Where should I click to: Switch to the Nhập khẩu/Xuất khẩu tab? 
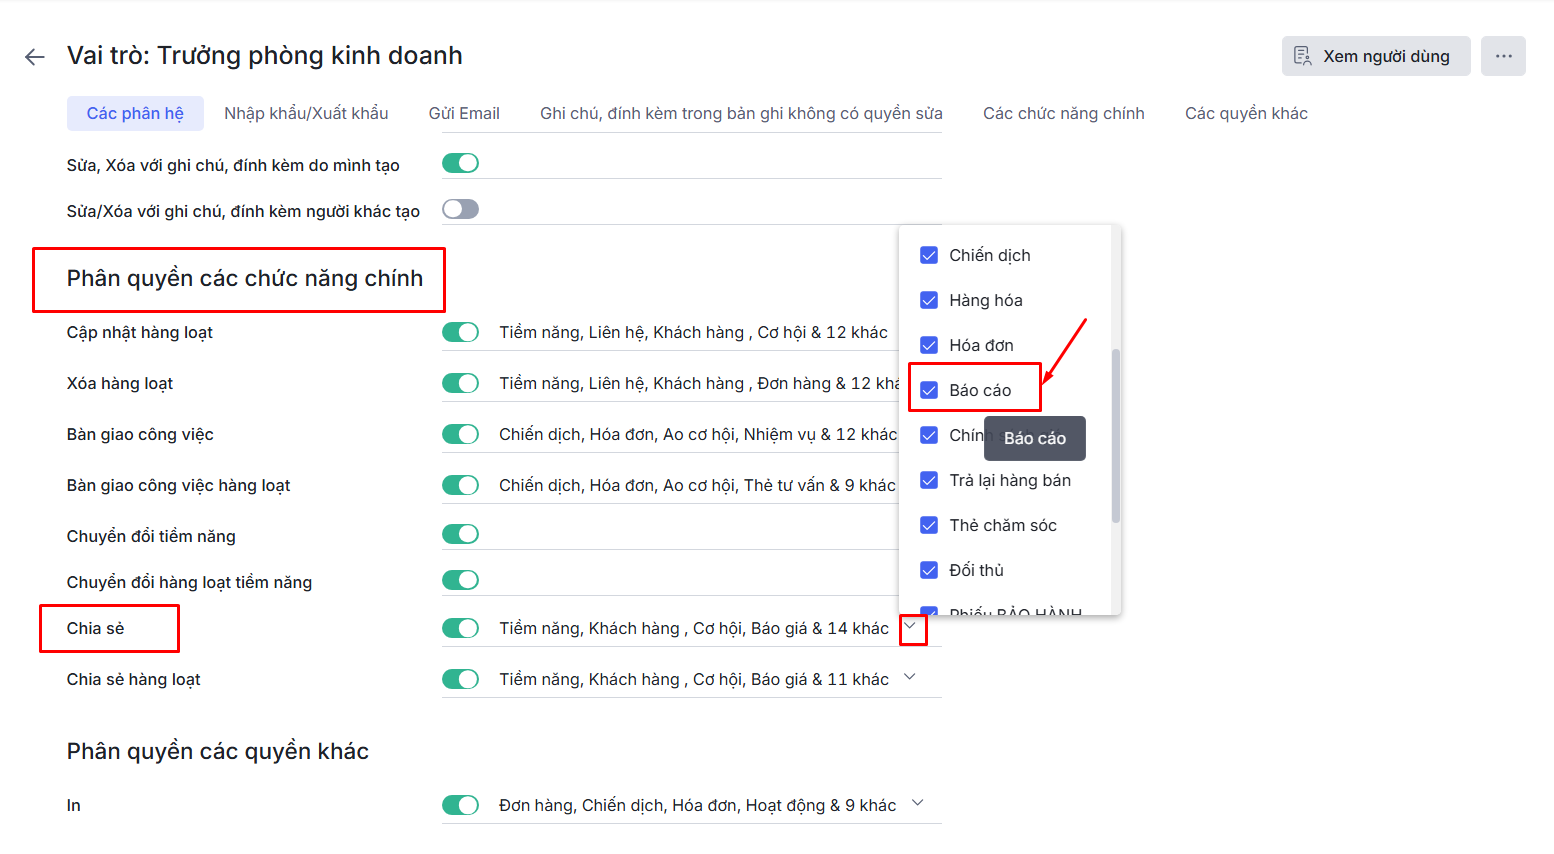(306, 113)
